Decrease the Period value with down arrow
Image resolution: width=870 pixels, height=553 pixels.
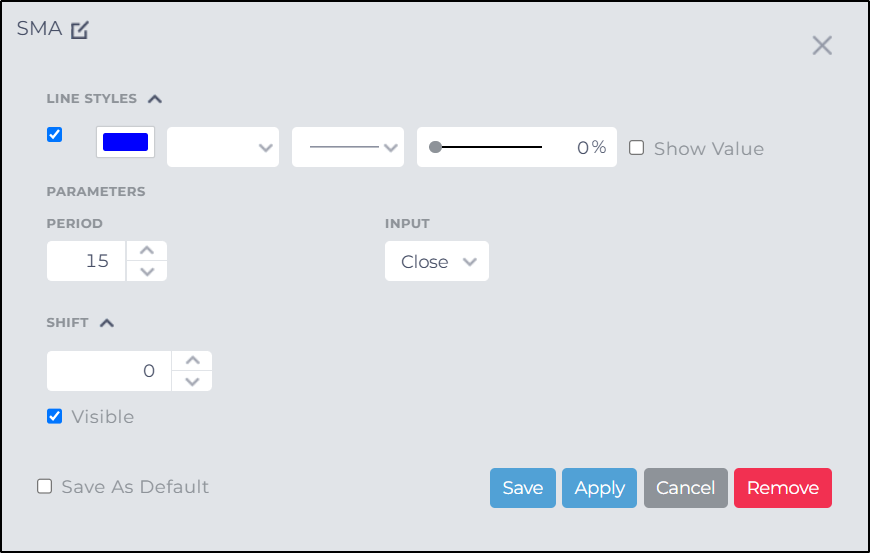tap(147, 271)
